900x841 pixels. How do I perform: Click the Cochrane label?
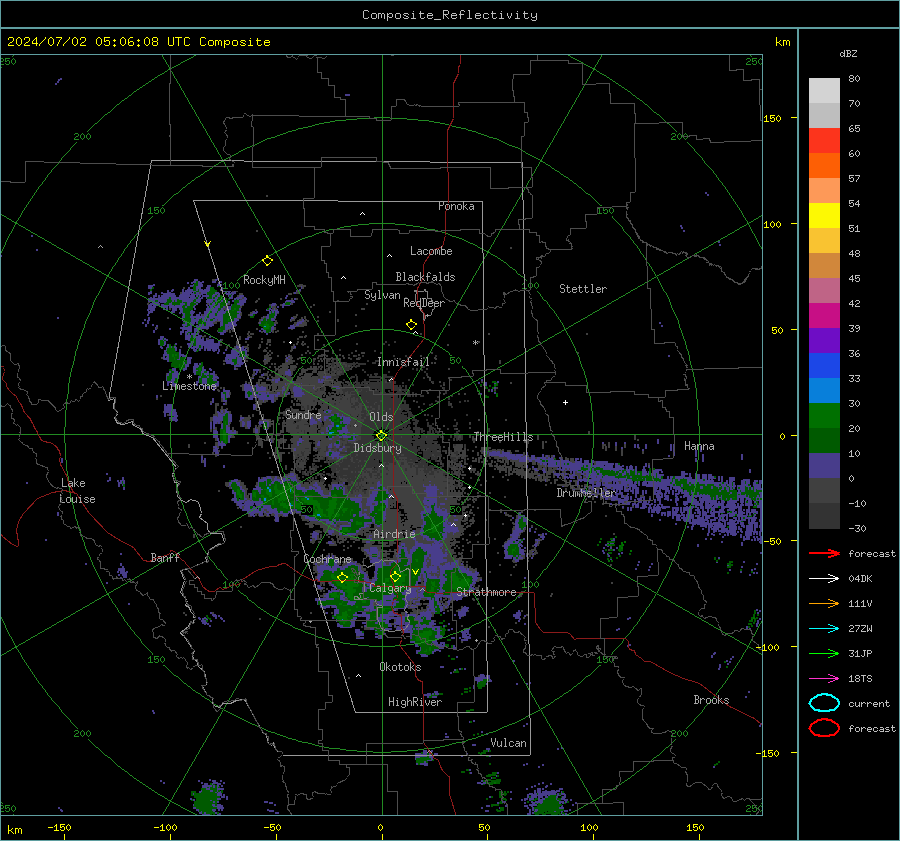(327, 559)
